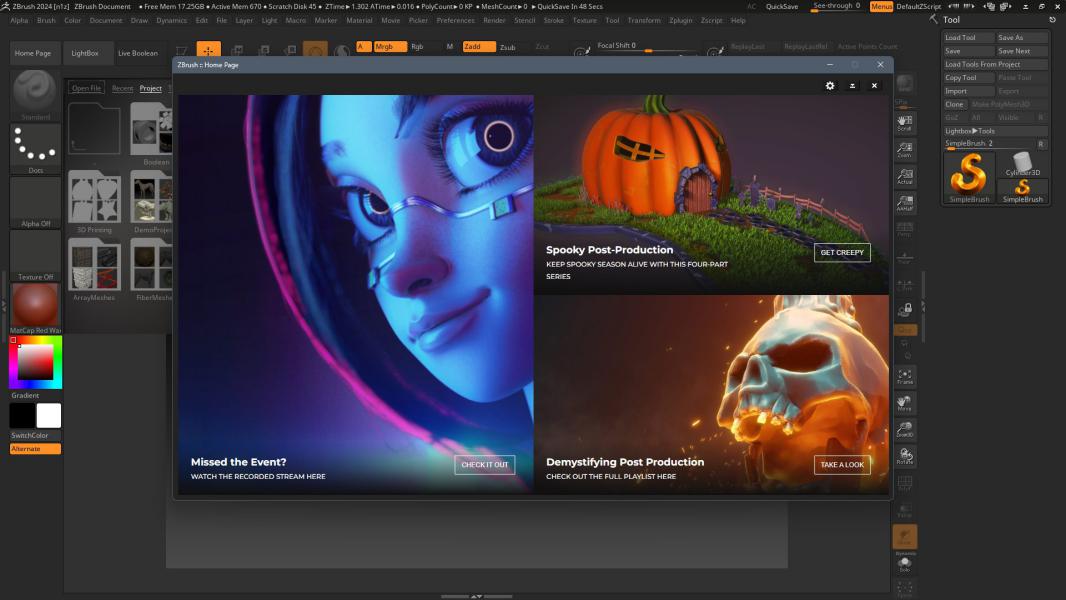Toggle Rgb mode
Viewport: 1066px width, 600px height.
tap(417, 47)
